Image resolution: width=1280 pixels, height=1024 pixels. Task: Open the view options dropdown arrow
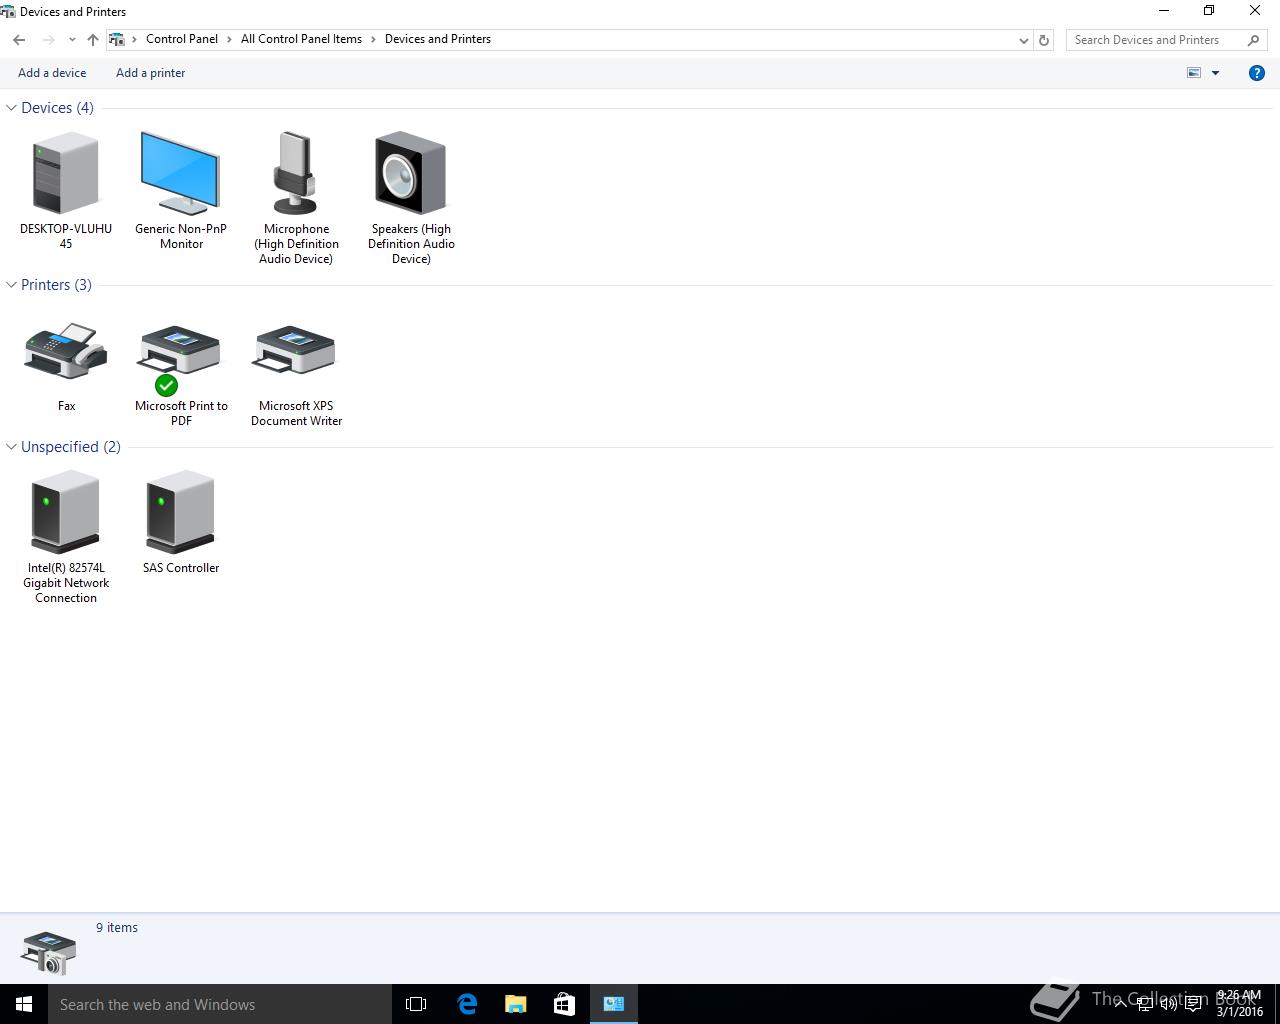click(x=1216, y=73)
